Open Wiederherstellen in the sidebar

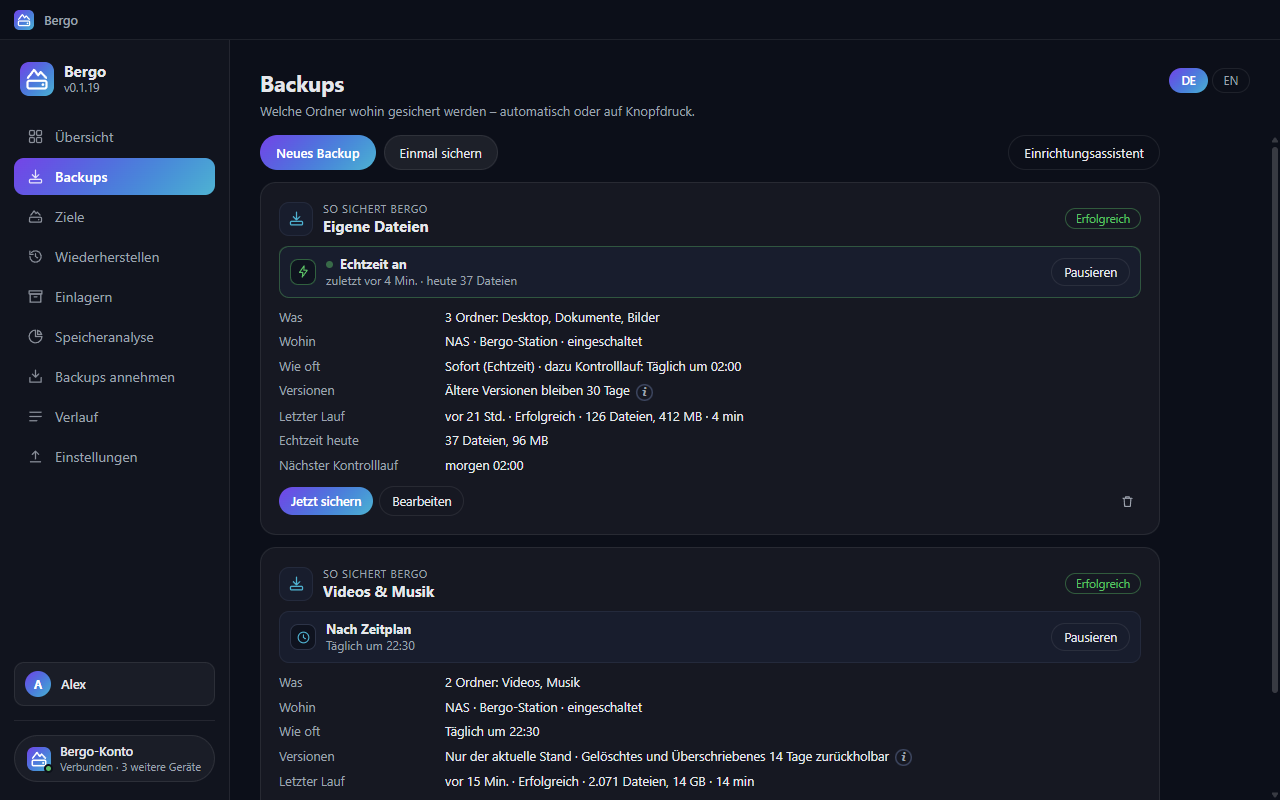tap(114, 257)
